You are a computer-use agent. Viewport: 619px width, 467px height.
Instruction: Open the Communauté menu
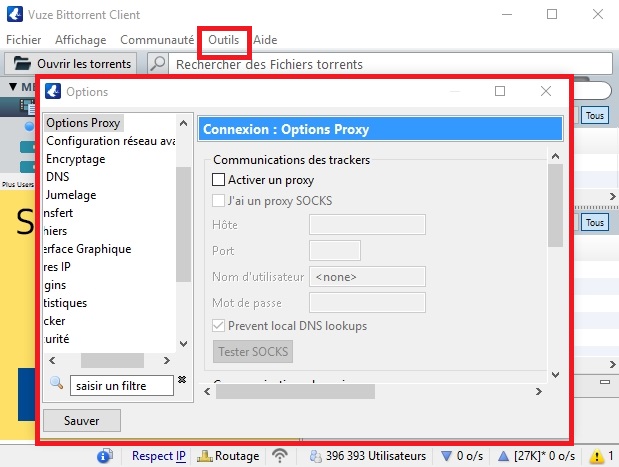click(157, 40)
